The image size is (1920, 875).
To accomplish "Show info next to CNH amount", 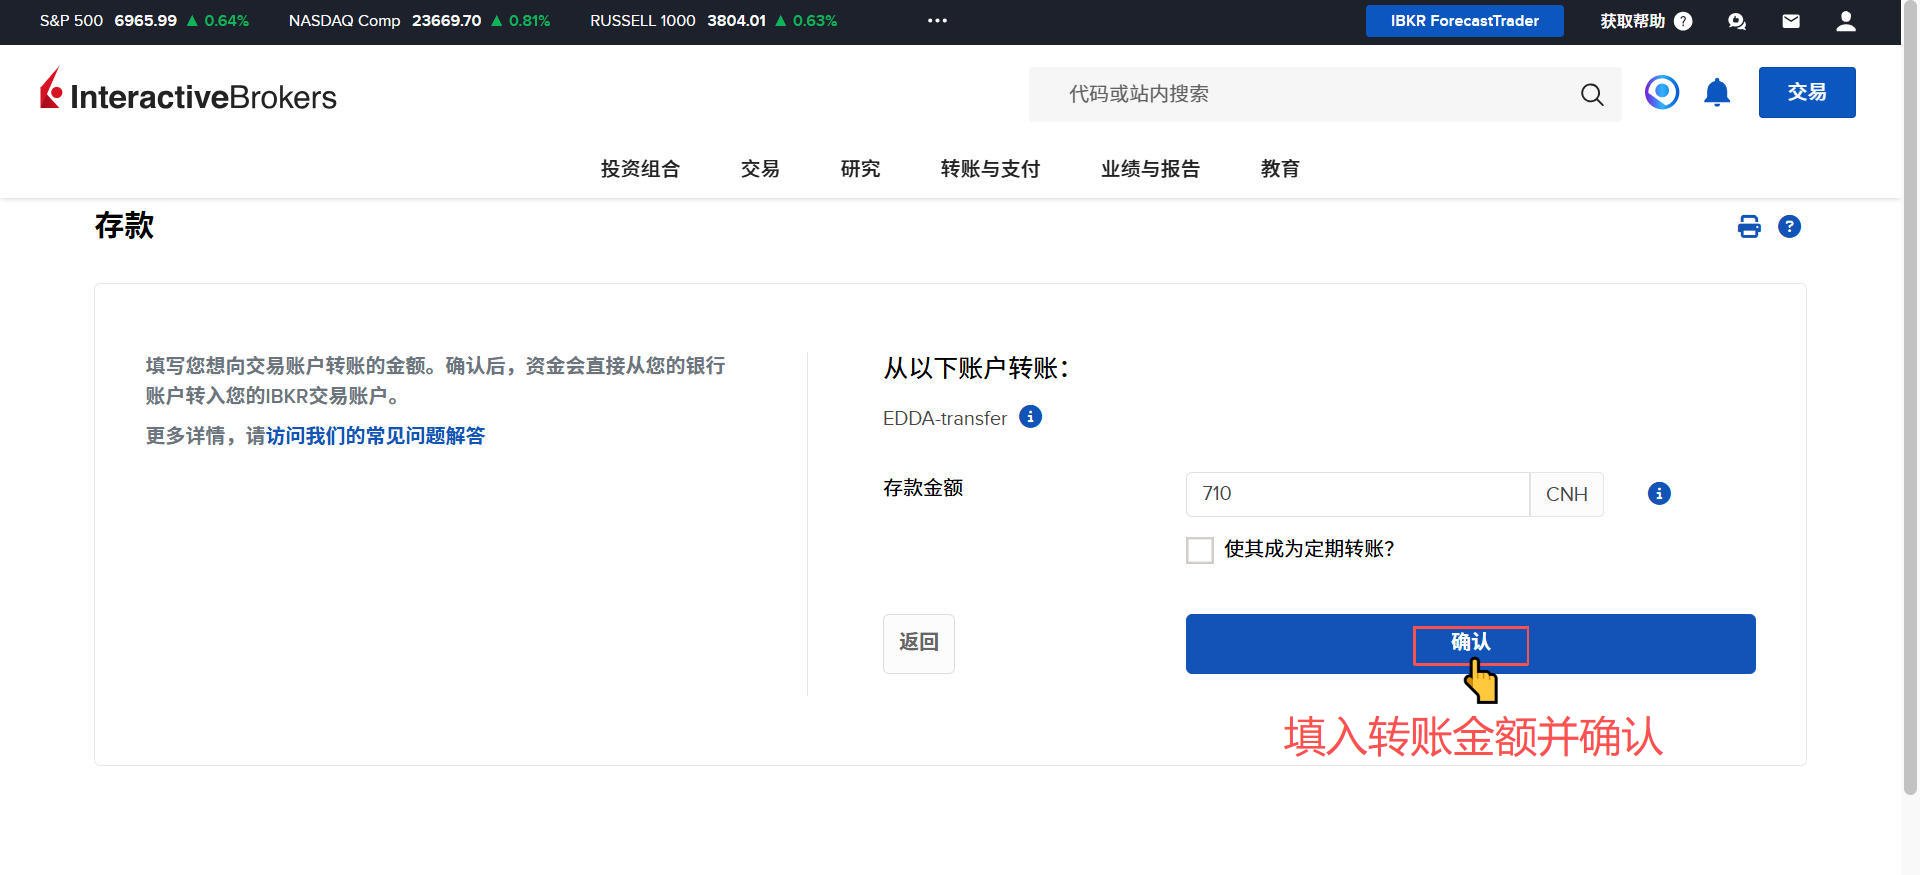I will click(1658, 494).
